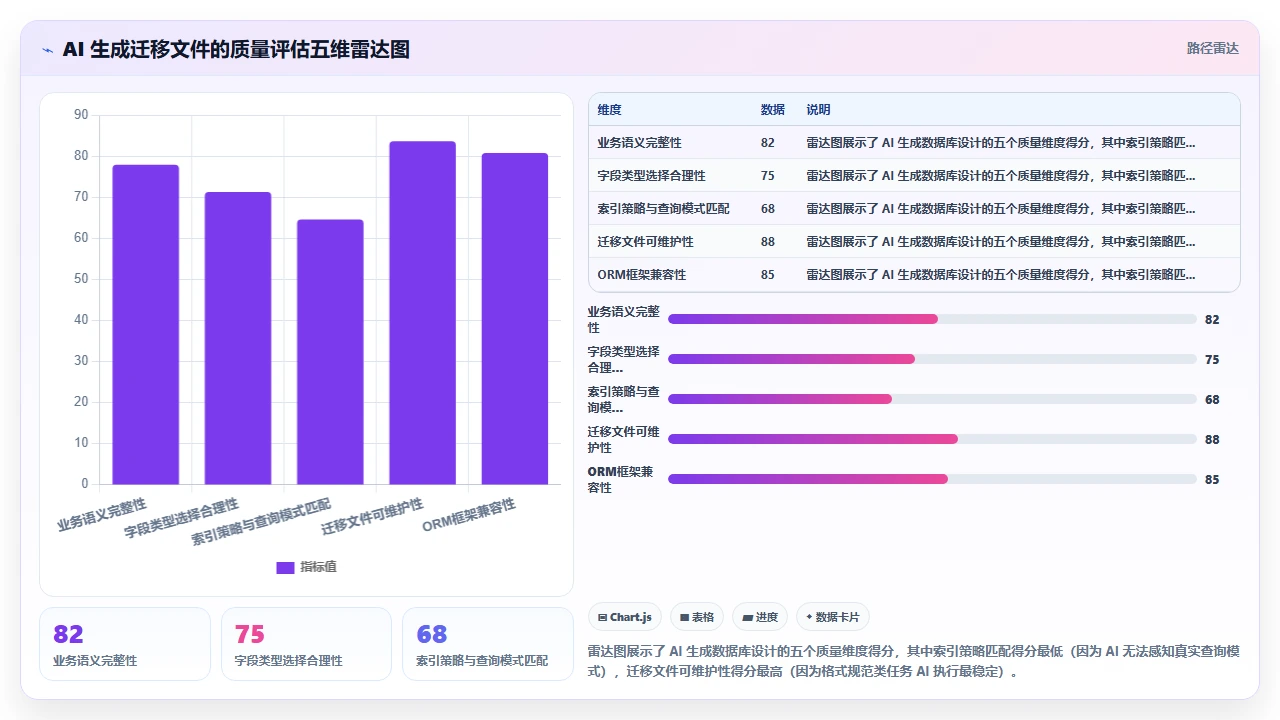
Task: Click the dashboard title AI 生成迁移文件的质量评估五维雷达图
Action: 236,50
